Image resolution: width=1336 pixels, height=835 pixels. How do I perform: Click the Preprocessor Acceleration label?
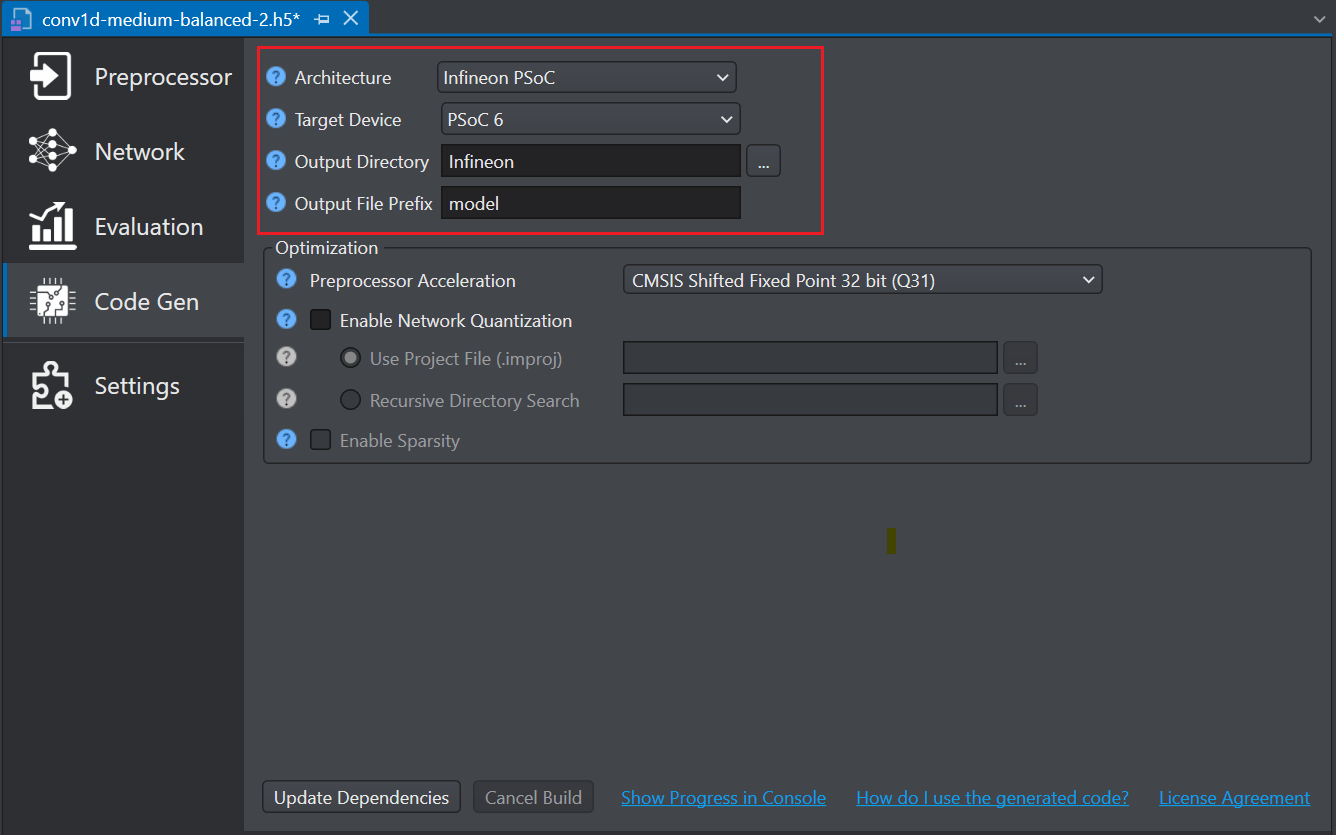[413, 281]
